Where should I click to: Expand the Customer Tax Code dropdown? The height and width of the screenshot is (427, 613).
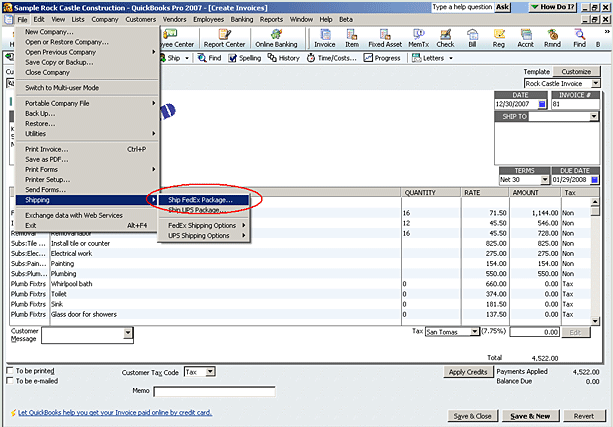point(210,372)
